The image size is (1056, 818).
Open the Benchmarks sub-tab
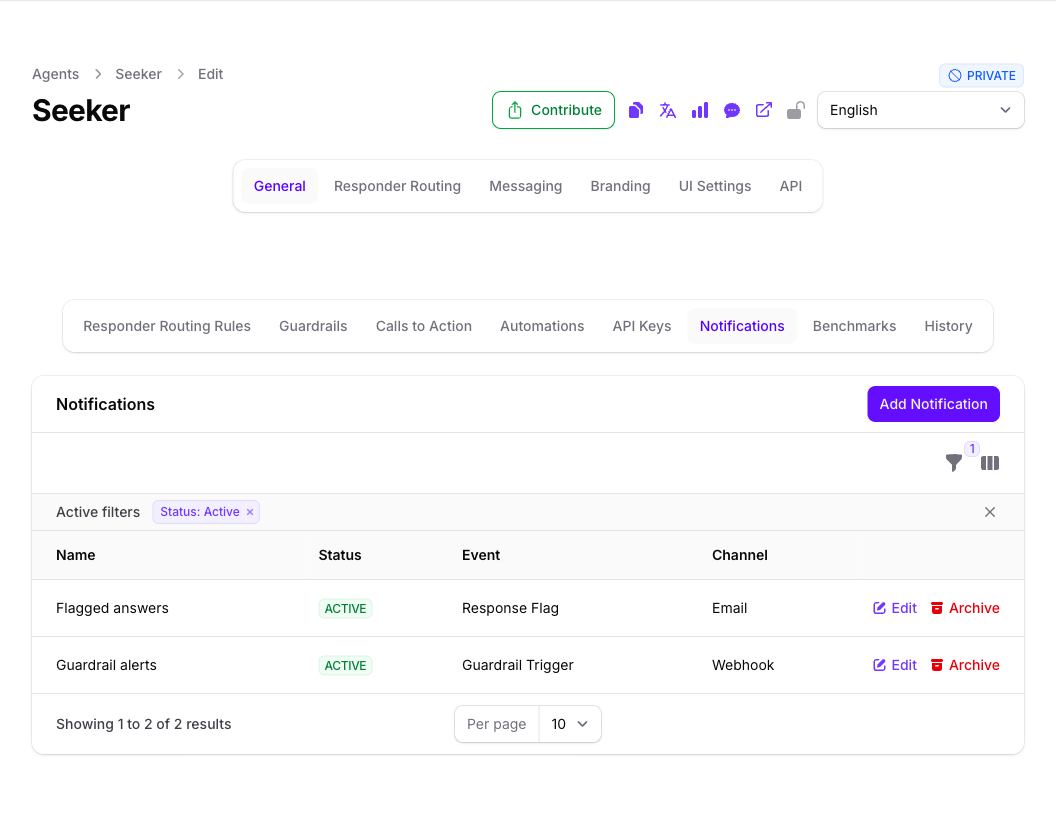point(854,326)
